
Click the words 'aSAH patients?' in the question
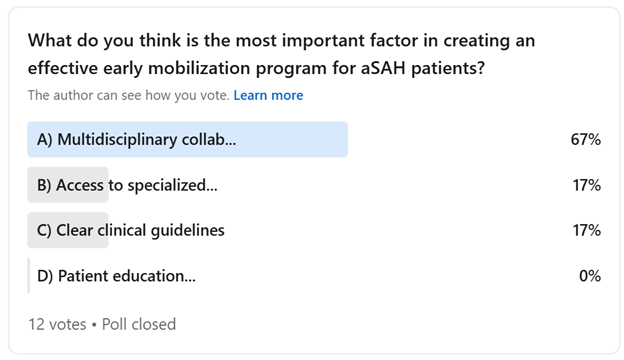pyautogui.click(x=423, y=68)
